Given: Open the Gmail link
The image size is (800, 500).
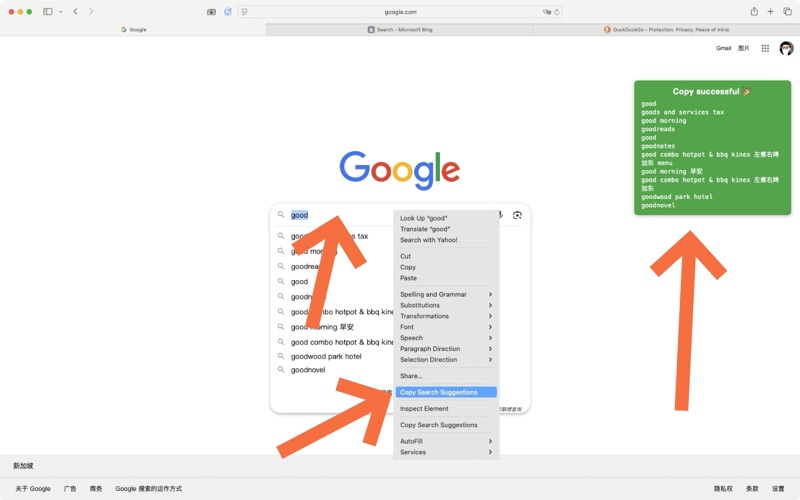Looking at the screenshot, I should point(723,48).
